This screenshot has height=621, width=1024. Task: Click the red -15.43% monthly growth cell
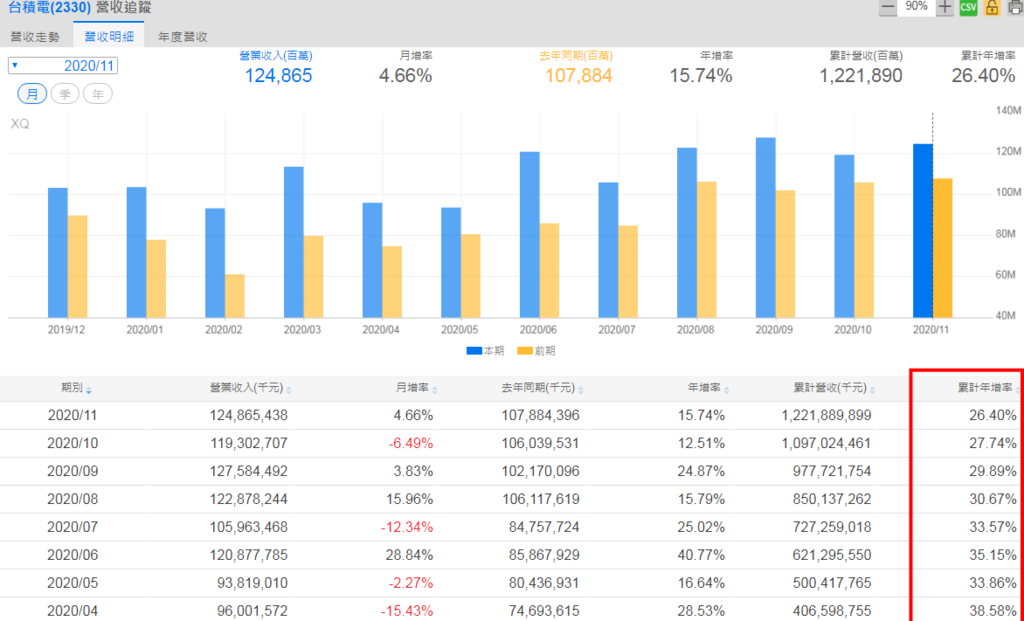click(x=408, y=611)
